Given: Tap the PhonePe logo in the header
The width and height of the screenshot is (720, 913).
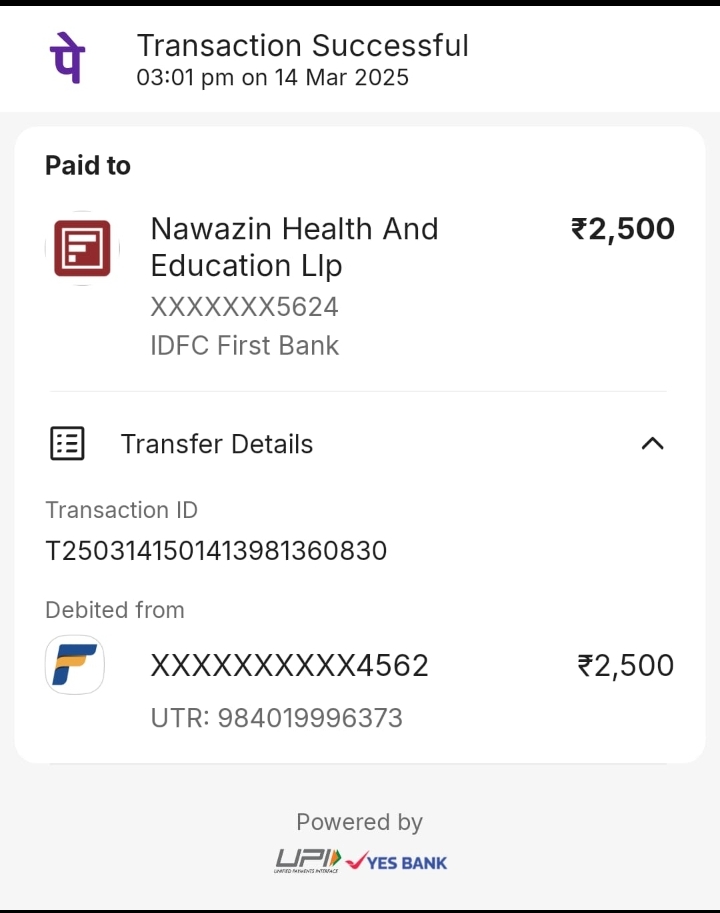Looking at the screenshot, I should [67, 58].
